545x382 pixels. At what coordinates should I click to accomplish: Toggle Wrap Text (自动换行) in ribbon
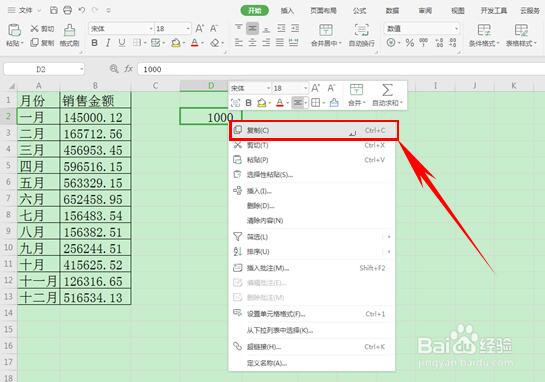(x=361, y=35)
